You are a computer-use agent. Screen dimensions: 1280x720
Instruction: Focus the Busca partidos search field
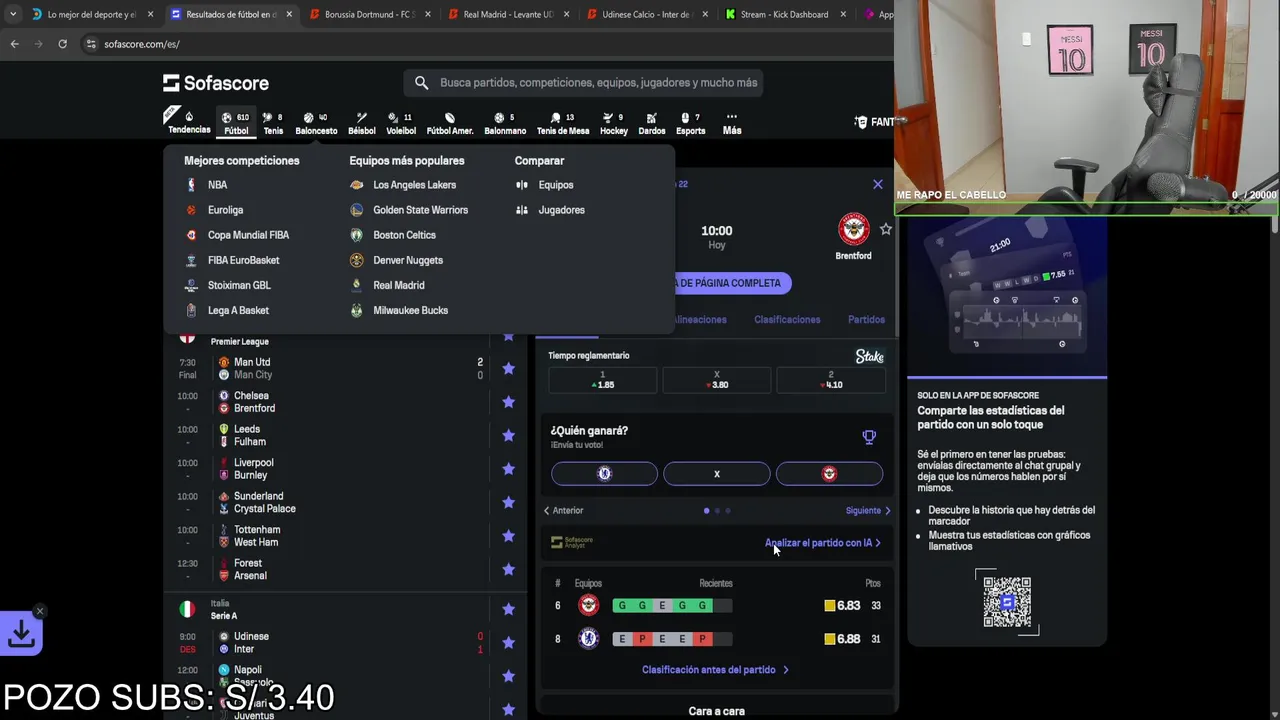click(x=583, y=83)
